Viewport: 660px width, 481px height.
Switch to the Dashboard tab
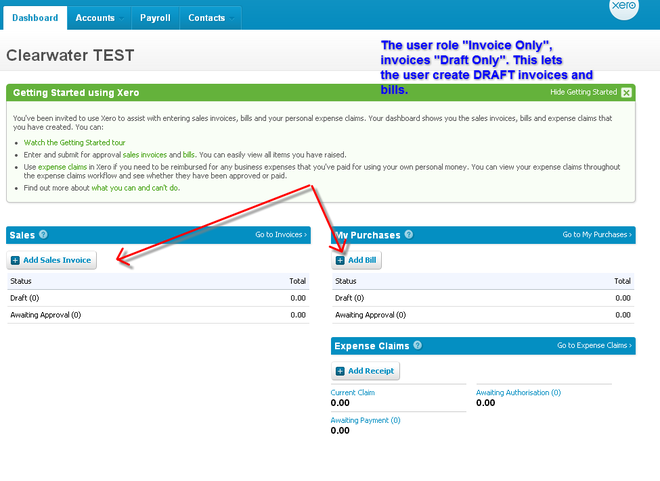point(33,18)
